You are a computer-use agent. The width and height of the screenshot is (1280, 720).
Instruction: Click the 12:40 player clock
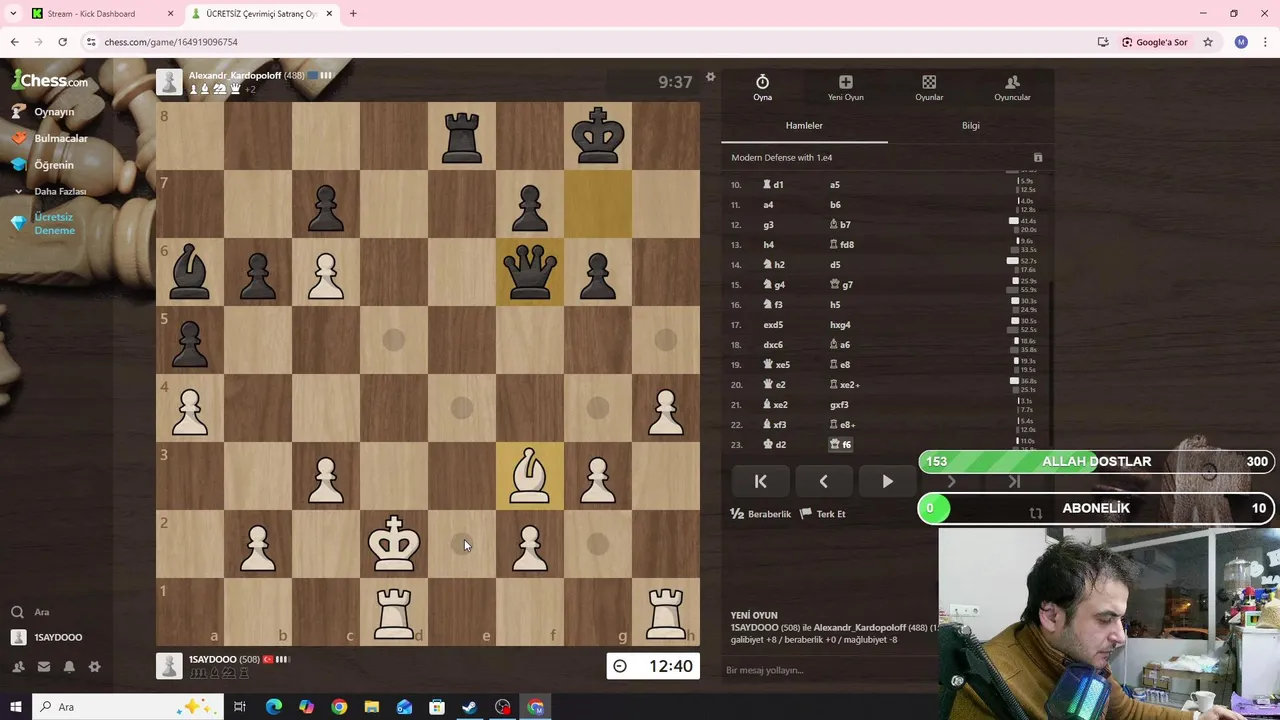coord(653,666)
